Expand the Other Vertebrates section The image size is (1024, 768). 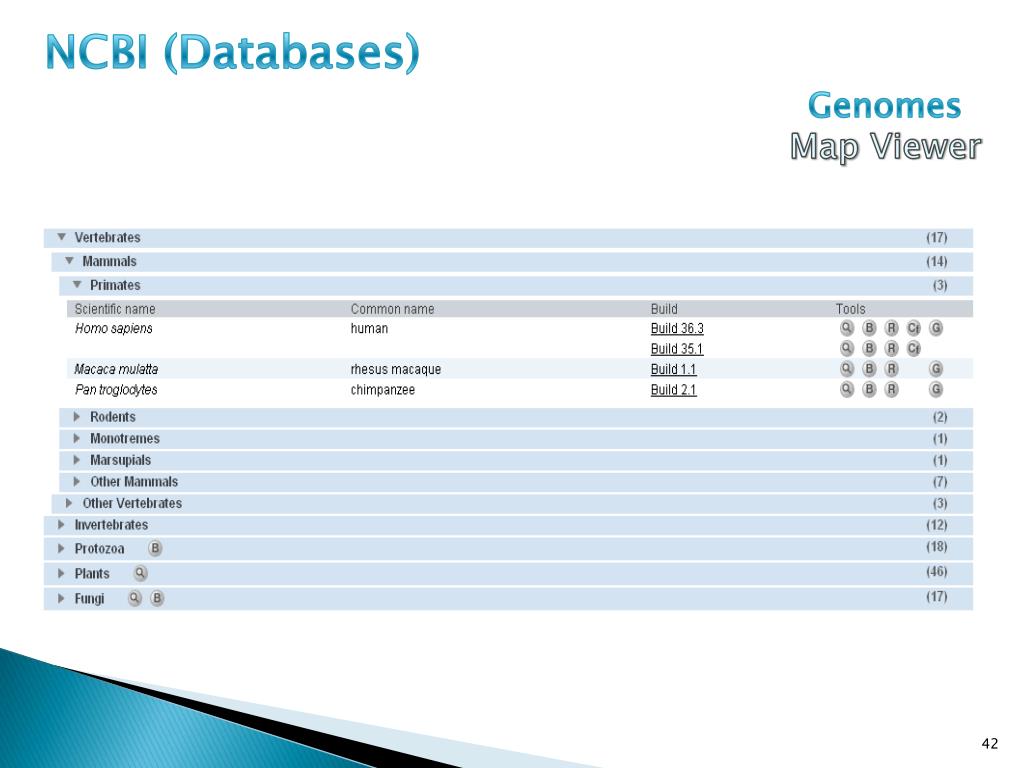[x=69, y=503]
